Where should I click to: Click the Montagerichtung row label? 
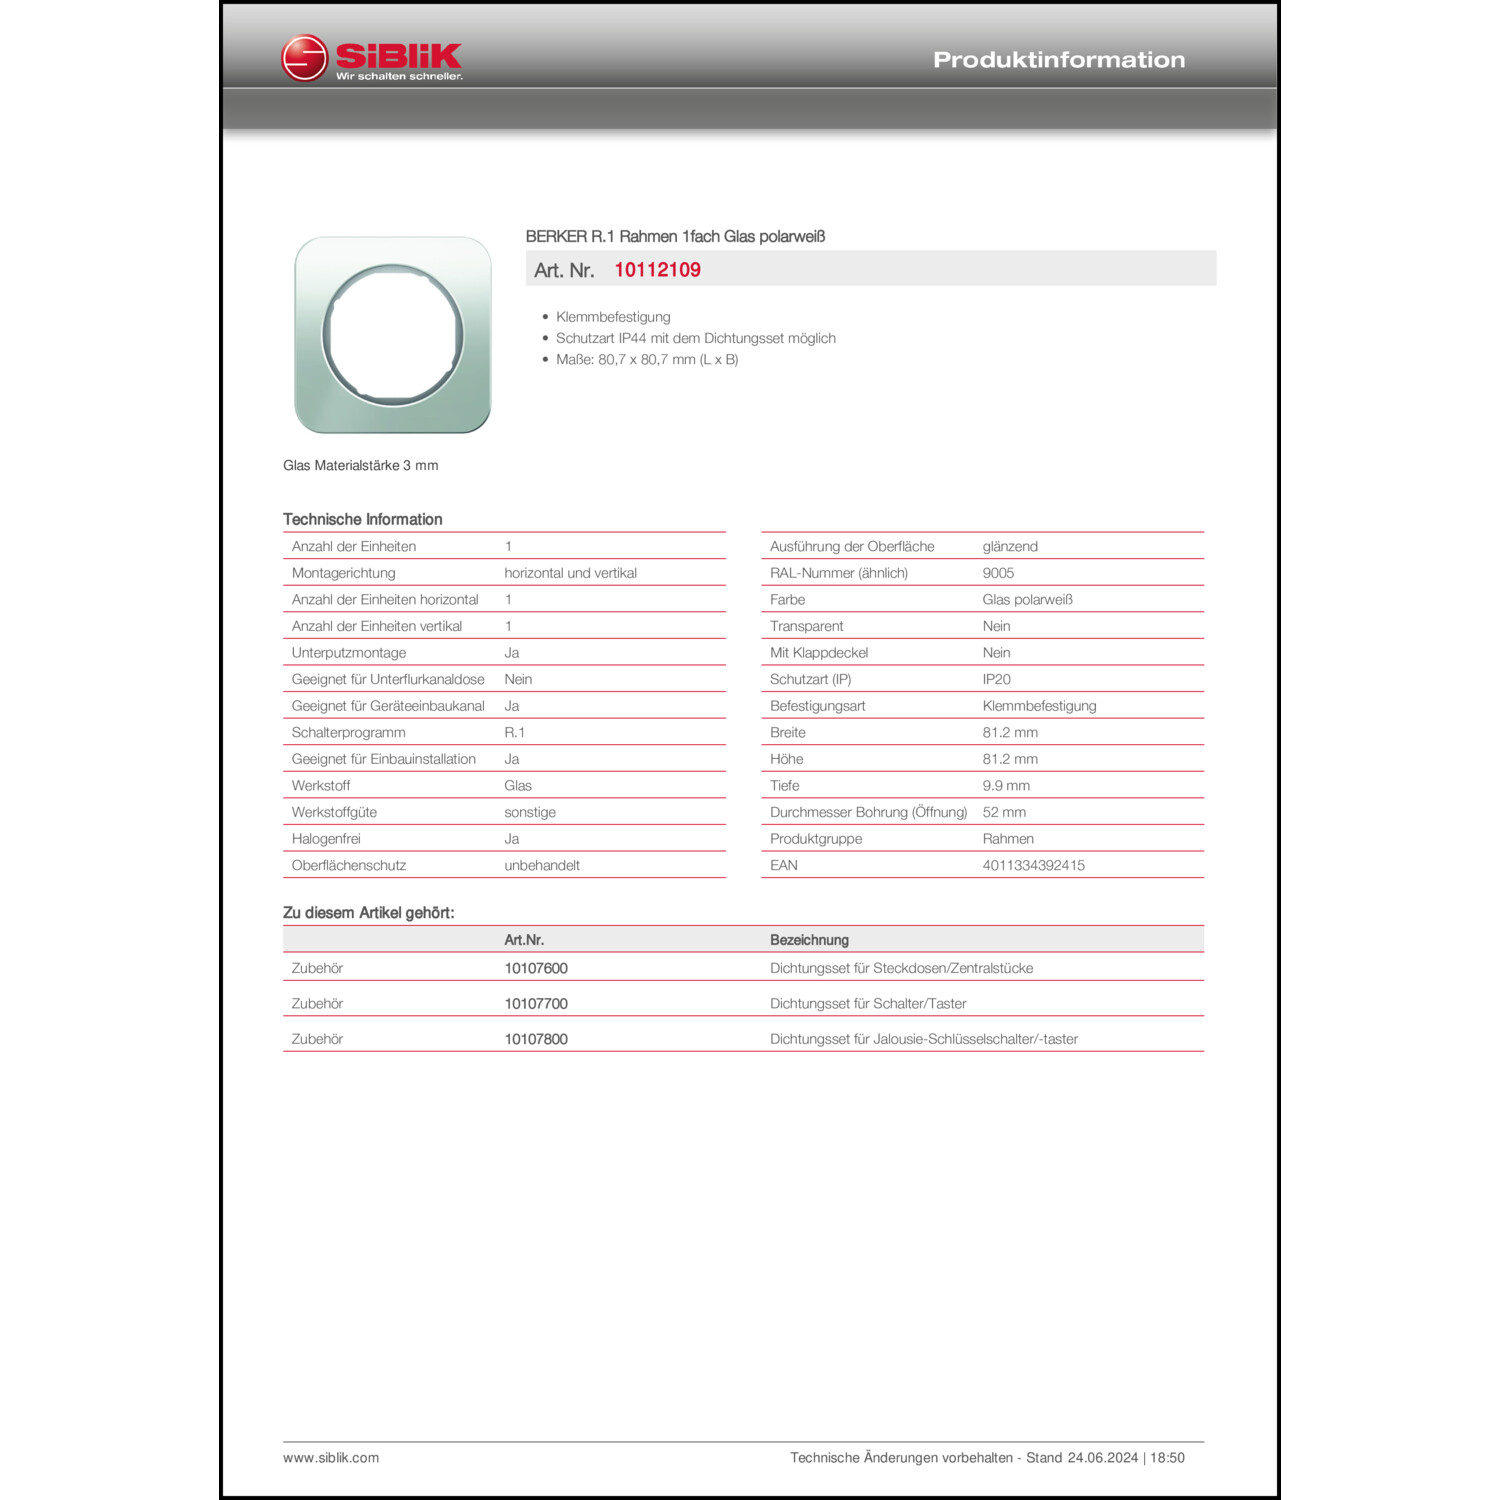343,573
